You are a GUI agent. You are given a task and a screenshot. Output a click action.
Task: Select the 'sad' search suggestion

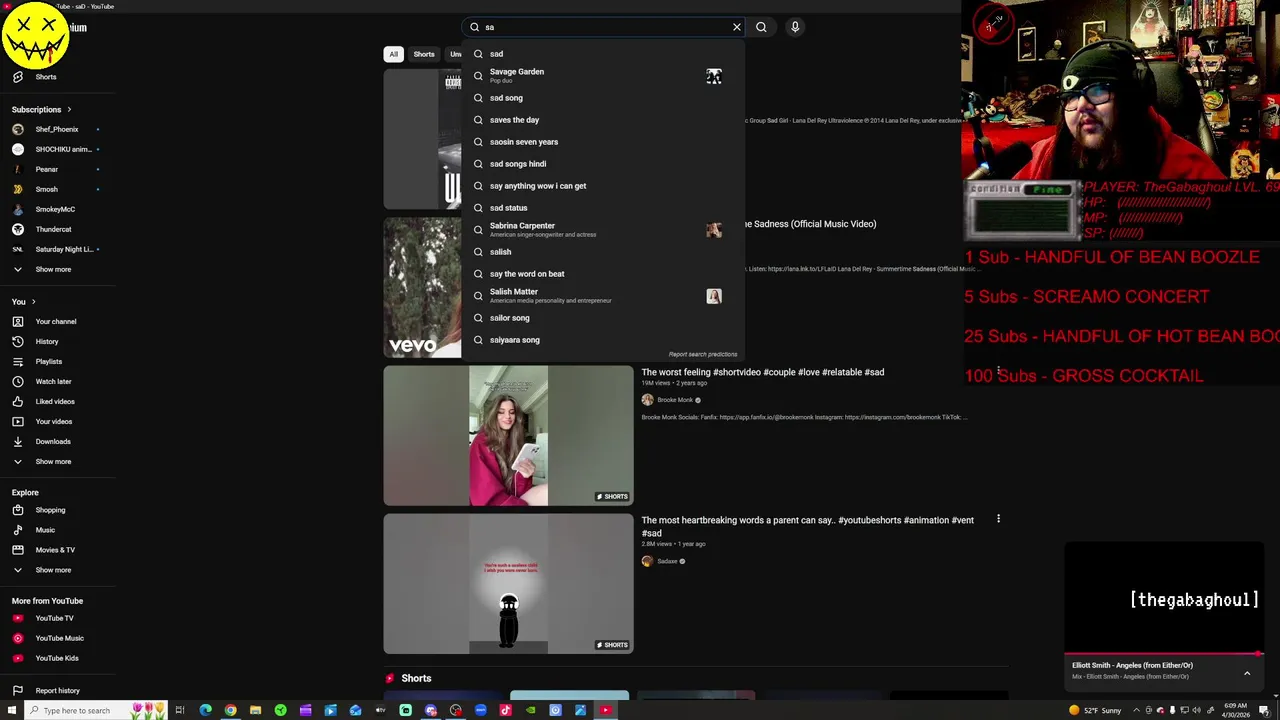tap(604, 54)
